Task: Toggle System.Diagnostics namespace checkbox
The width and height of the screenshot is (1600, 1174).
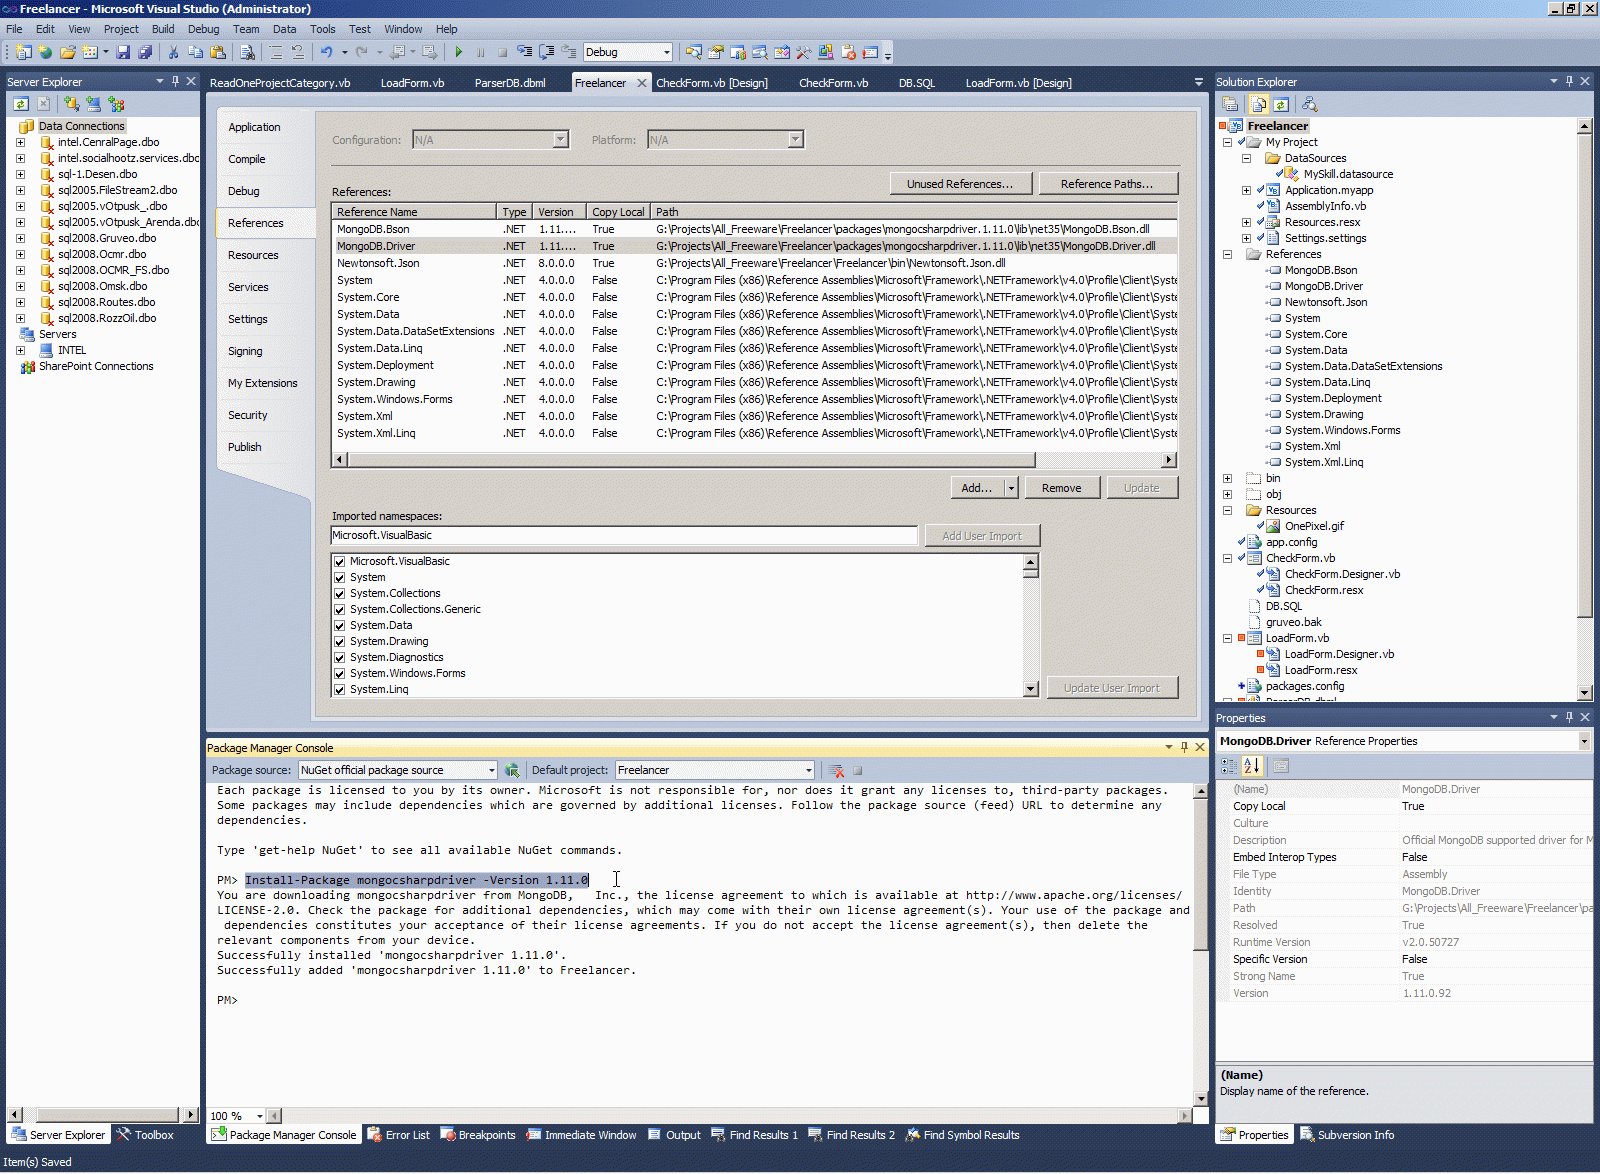Action: pyautogui.click(x=339, y=658)
